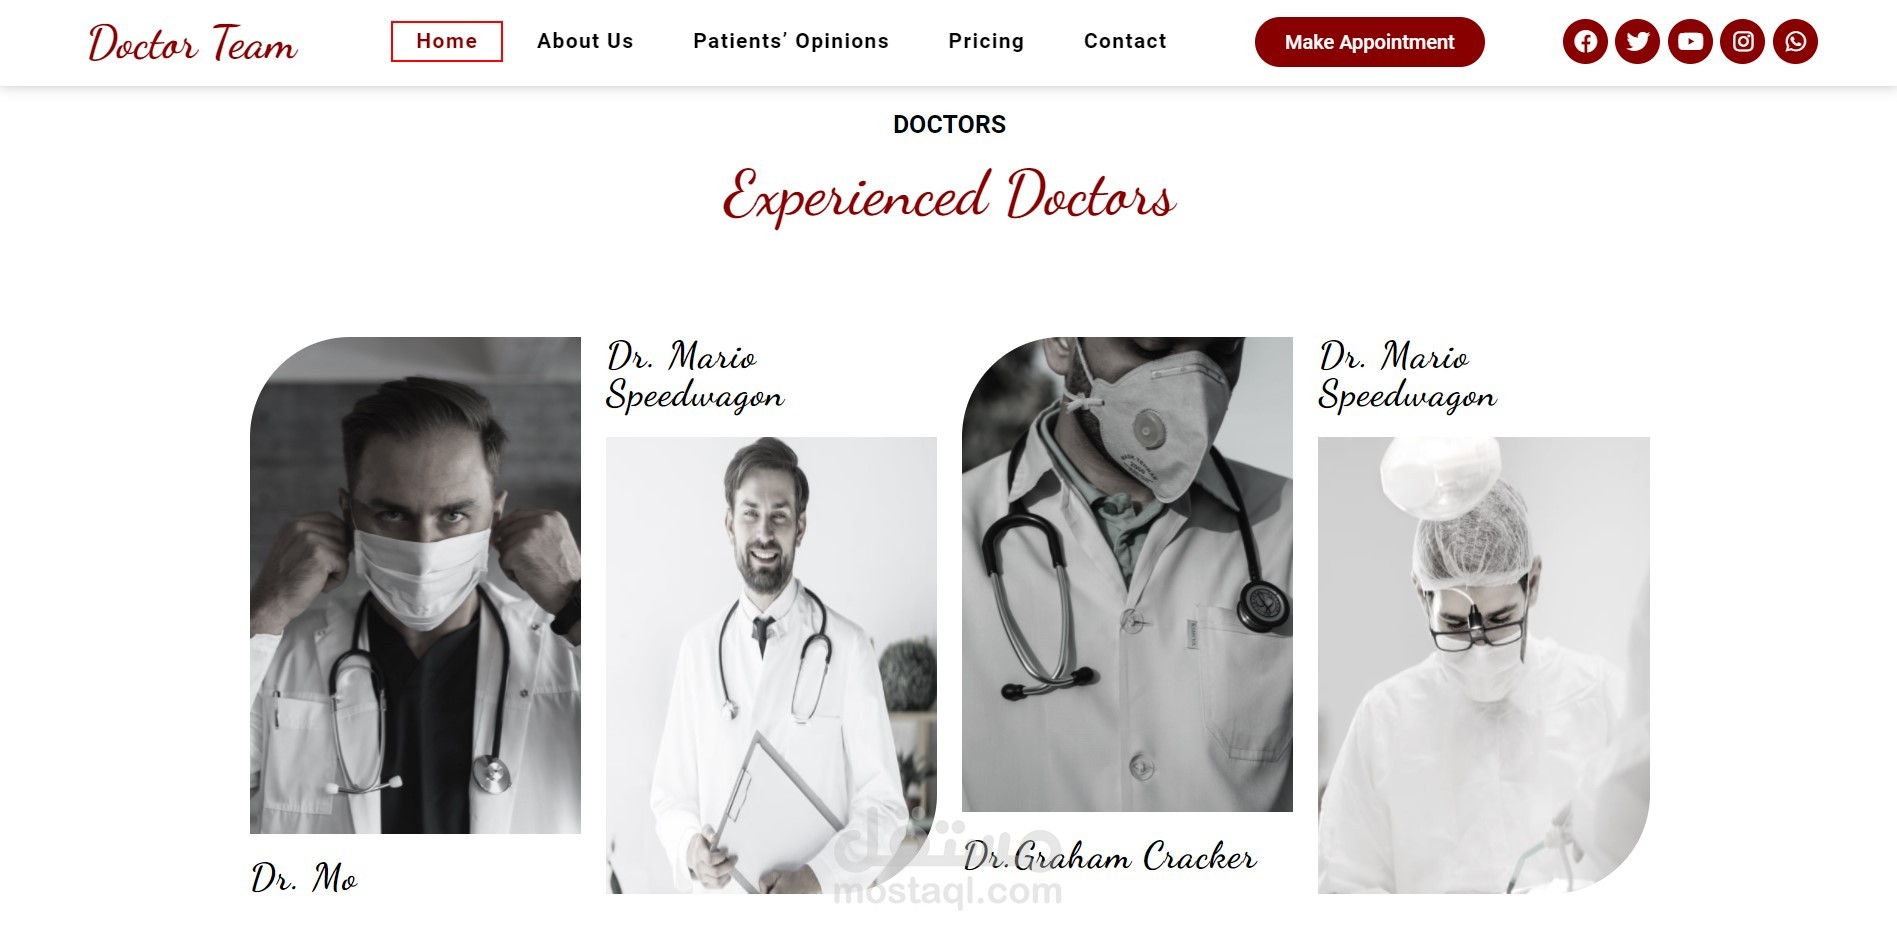Open the YouTube social icon
The height and width of the screenshot is (930, 1897).
click(x=1691, y=41)
